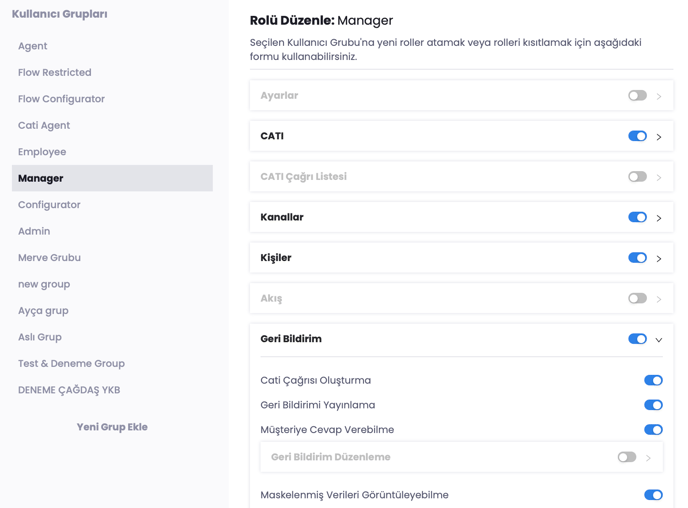The height and width of the screenshot is (508, 688).
Task: Select the Test & Deneme Group entry
Action: point(71,364)
